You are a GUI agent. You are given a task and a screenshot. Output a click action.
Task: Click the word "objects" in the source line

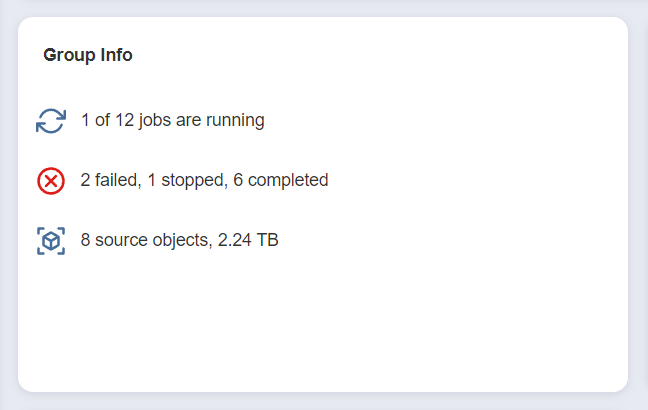(x=178, y=241)
